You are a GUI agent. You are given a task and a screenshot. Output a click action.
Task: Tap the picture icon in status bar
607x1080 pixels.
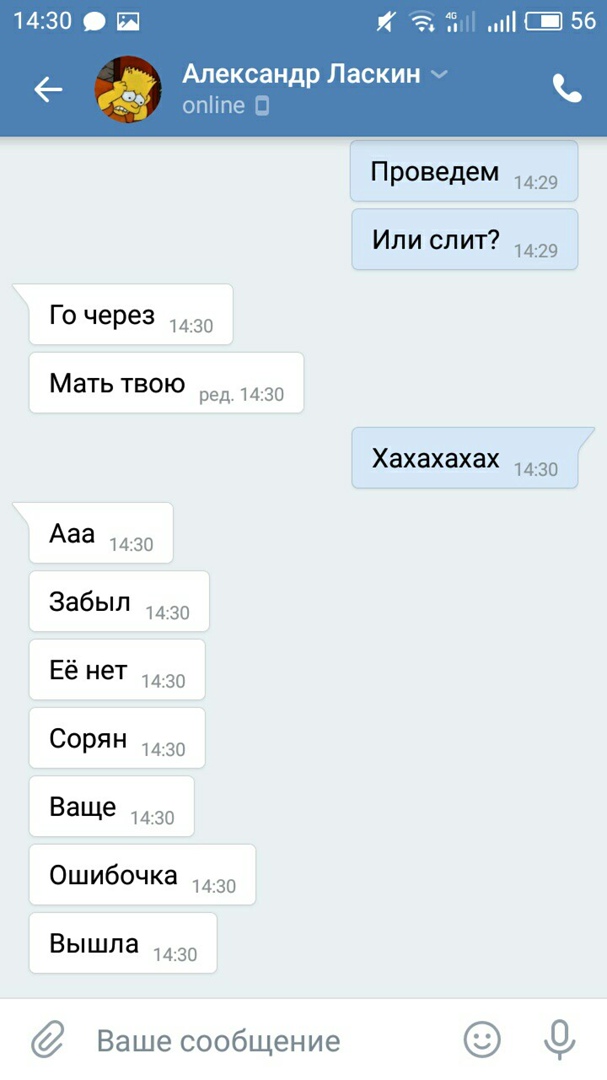[127, 22]
